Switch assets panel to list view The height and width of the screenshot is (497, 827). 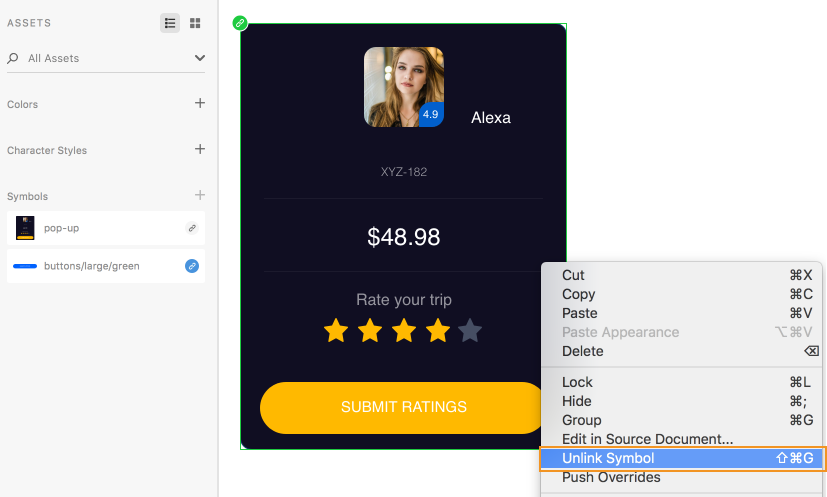click(x=170, y=23)
